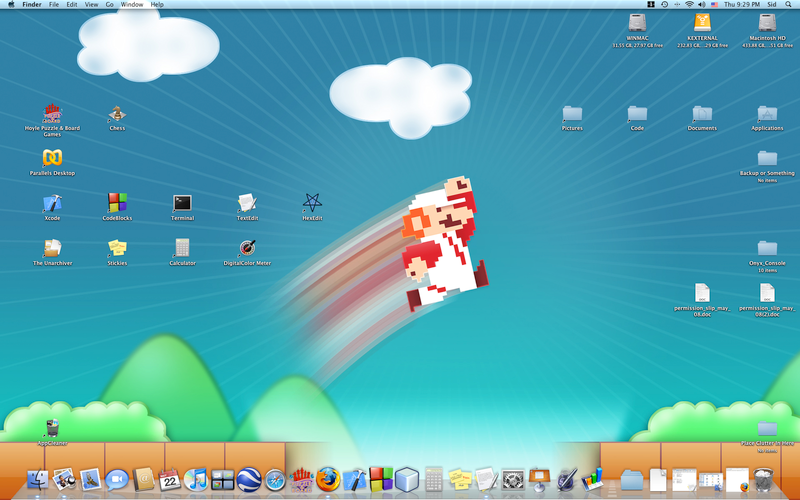The height and width of the screenshot is (500, 800).
Task: Open Parallels Desktop icon
Action: 52,158
